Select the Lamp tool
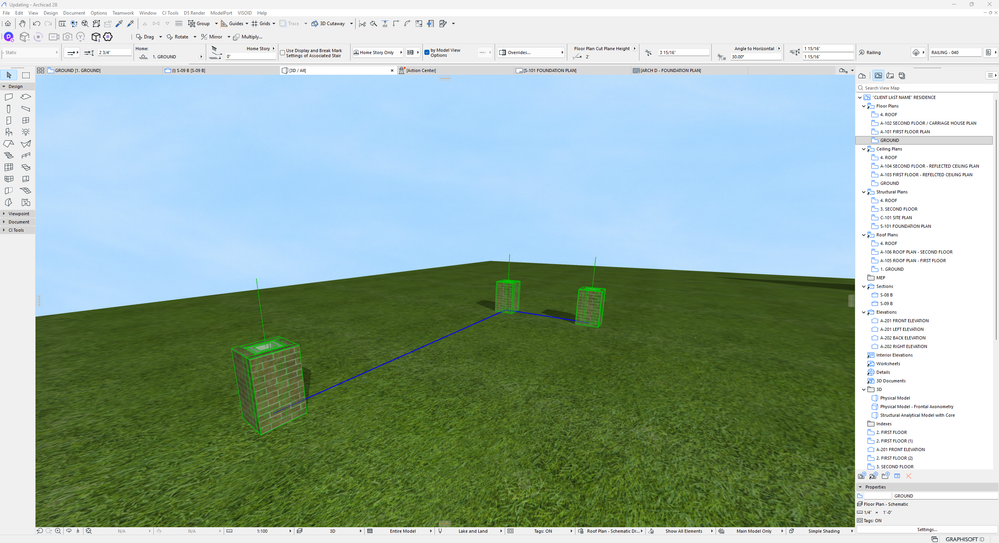999x543 pixels. click(x=25, y=132)
